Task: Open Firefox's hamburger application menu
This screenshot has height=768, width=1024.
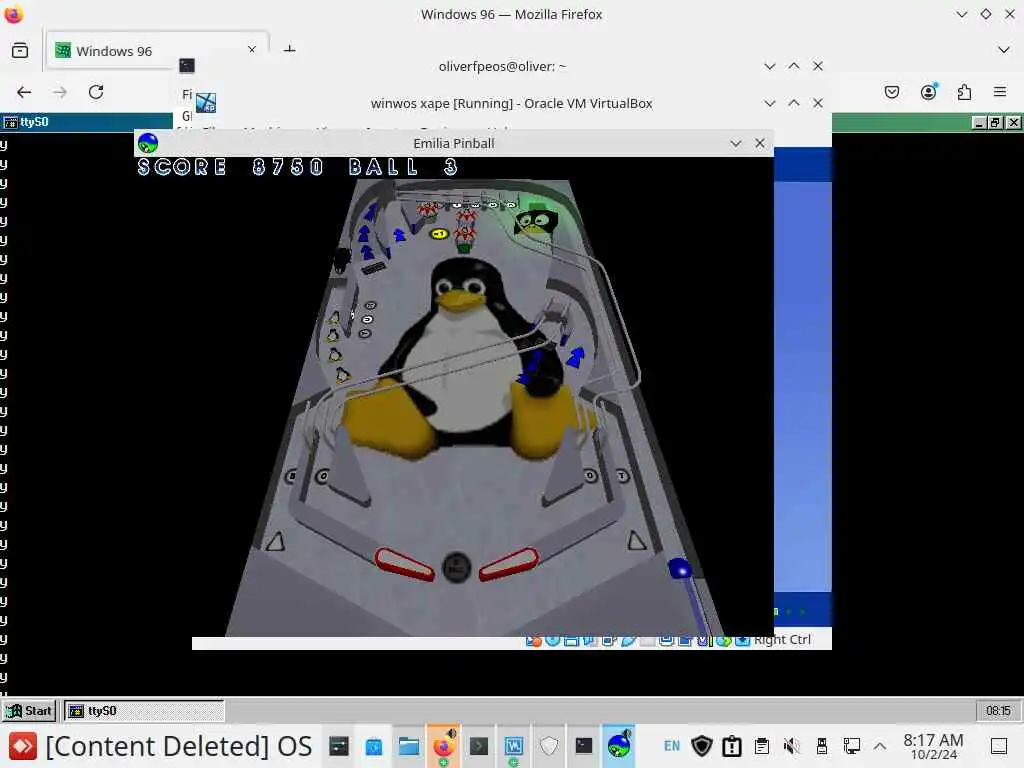Action: [x=1000, y=92]
